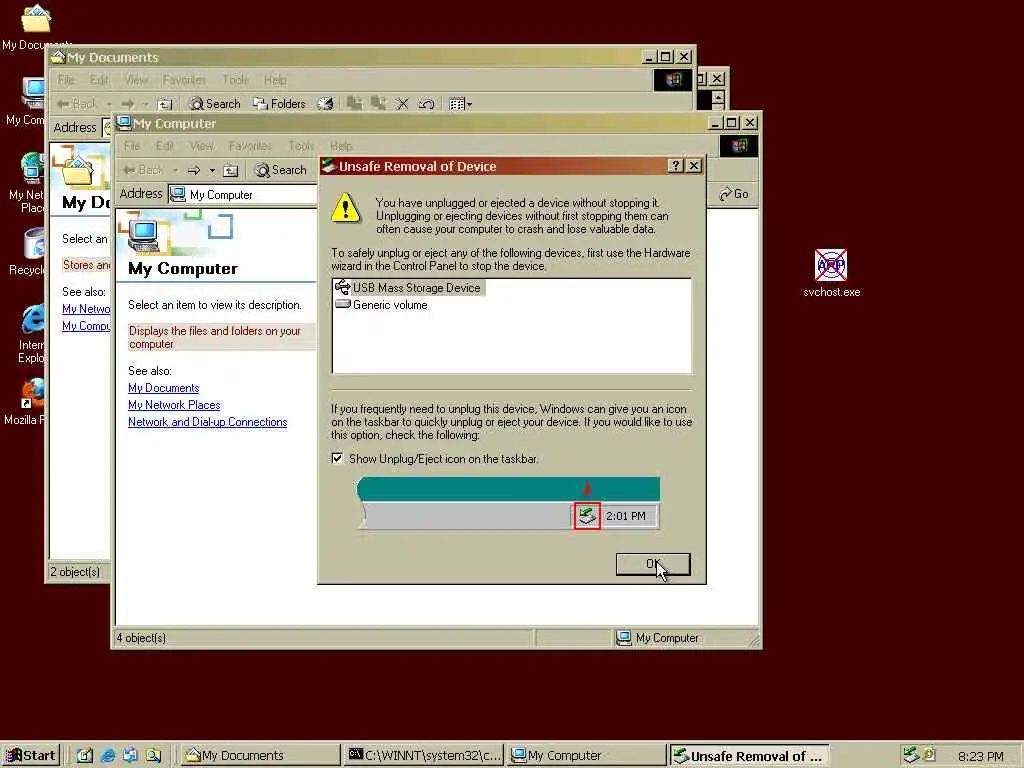Viewport: 1024px width, 768px height.
Task: Uncheck Show Unplug/Eject icon on the taskbar
Action: coord(337,458)
